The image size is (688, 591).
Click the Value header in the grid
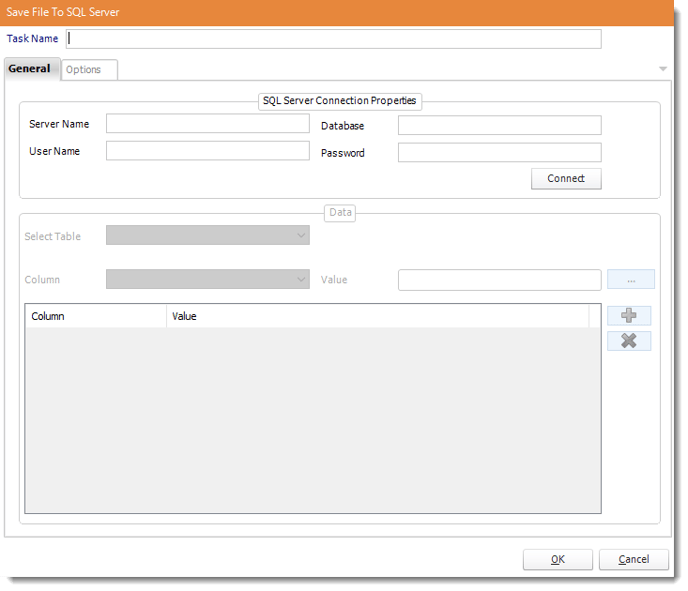point(377,316)
